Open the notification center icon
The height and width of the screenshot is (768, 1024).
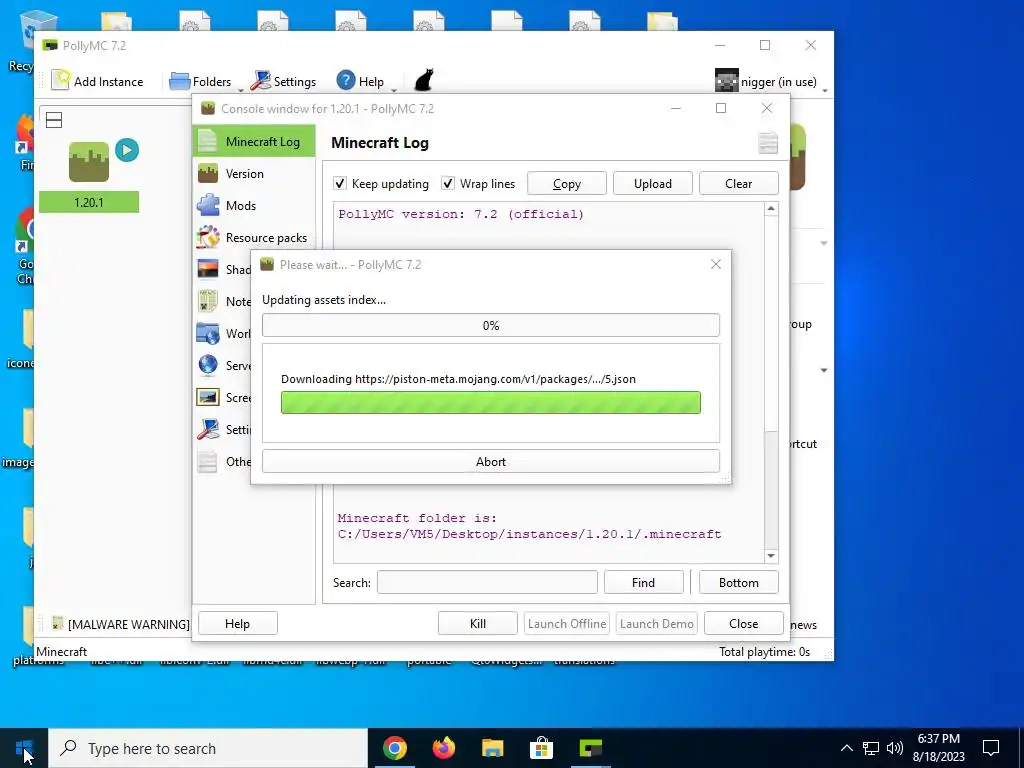click(991, 748)
